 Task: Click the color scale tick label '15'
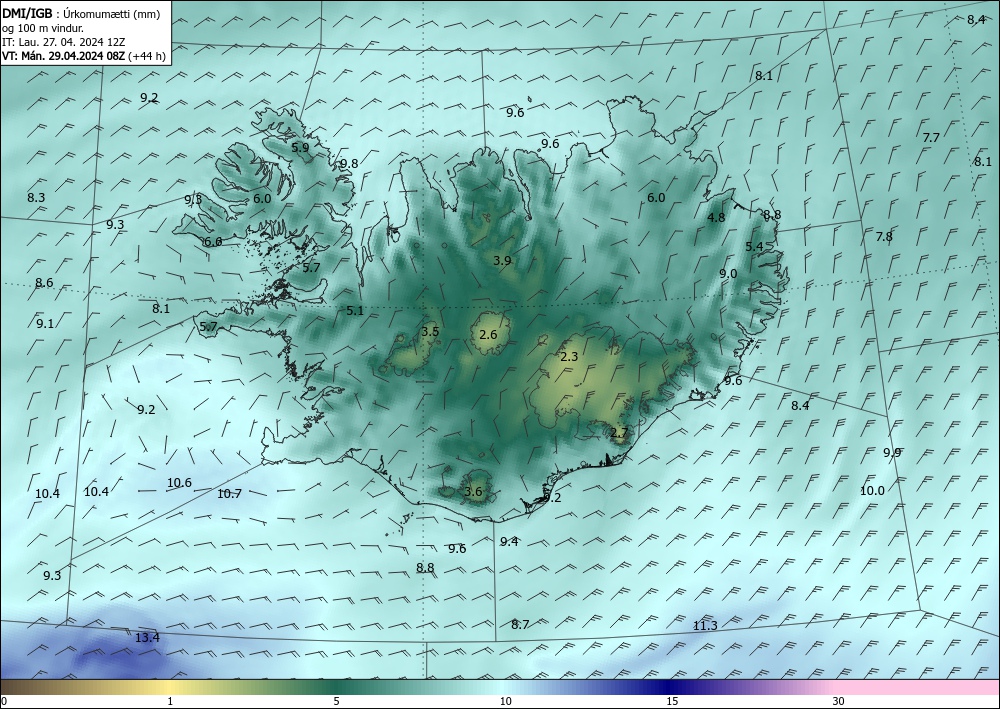tap(672, 701)
